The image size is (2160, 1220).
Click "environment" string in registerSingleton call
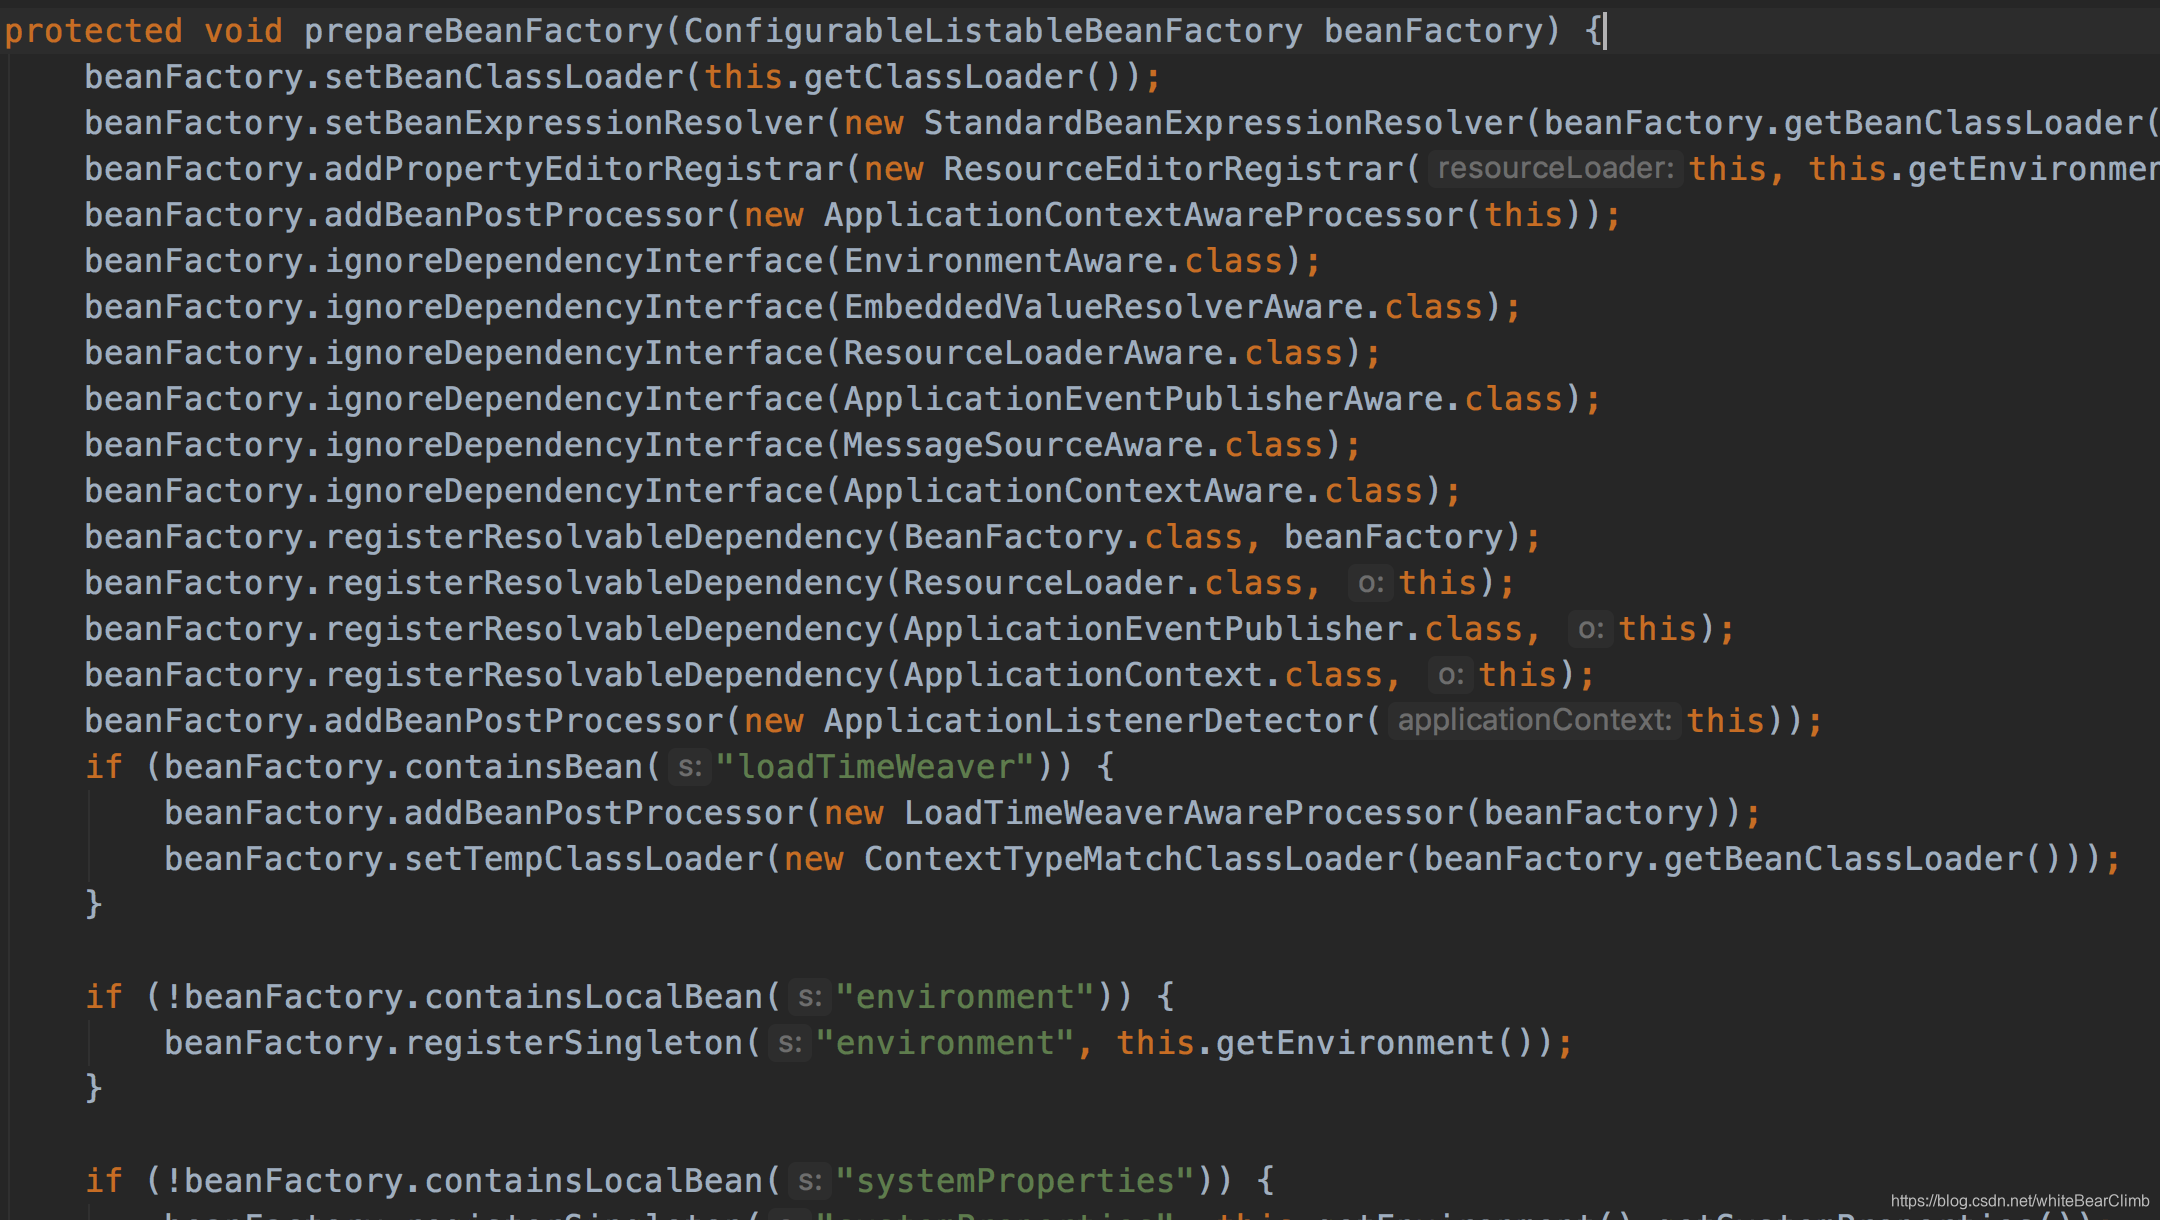click(945, 1043)
